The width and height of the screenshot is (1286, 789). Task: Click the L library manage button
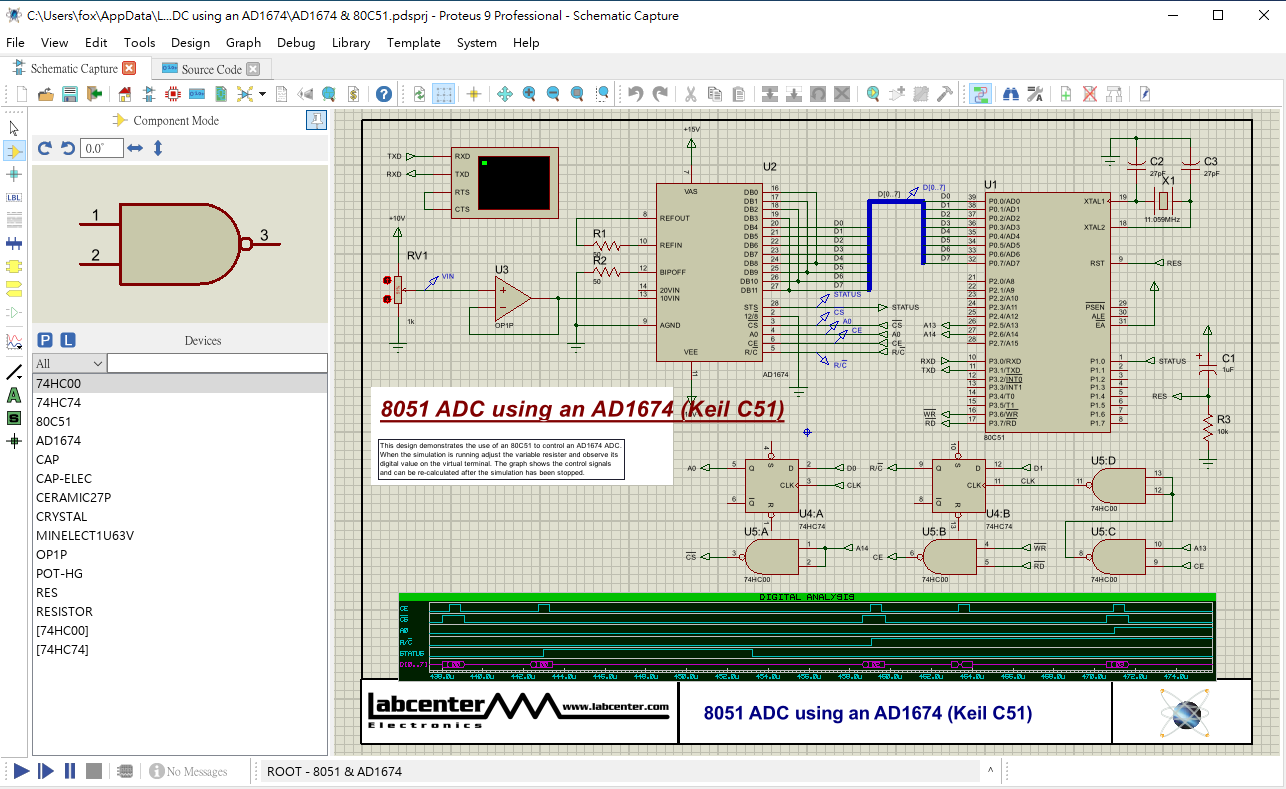(x=67, y=340)
